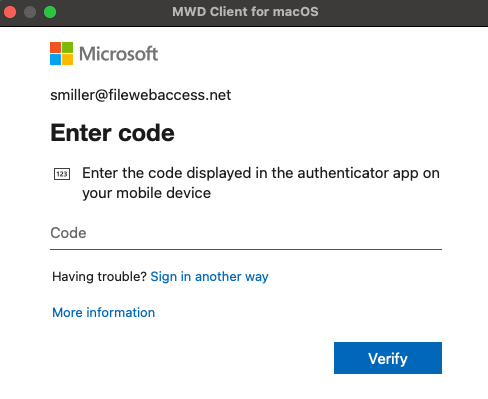Click the authenticator app instruction text
This screenshot has height=399, width=488.
pyautogui.click(x=261, y=183)
